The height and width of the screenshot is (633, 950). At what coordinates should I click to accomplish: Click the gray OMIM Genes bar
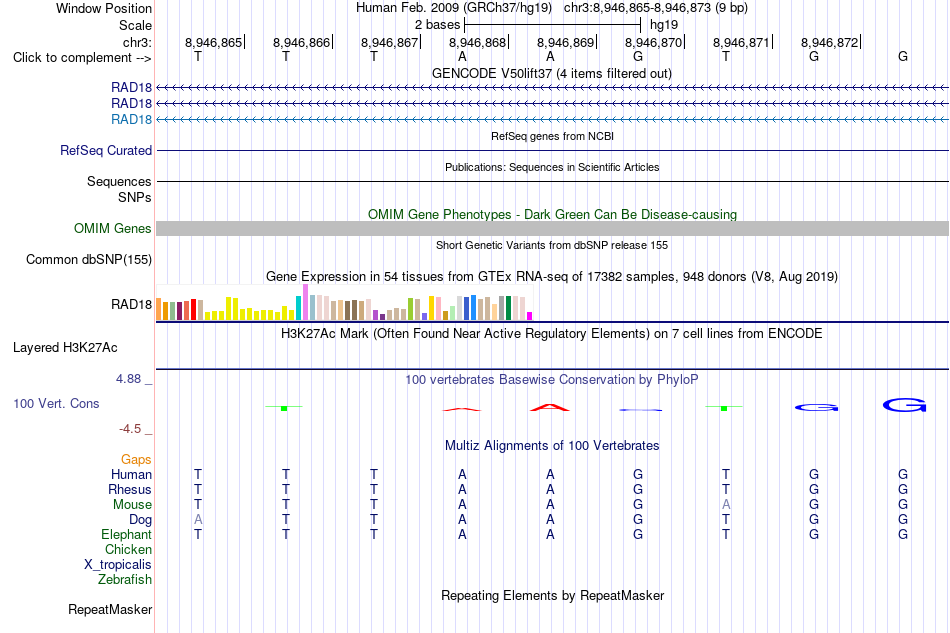coord(552,228)
